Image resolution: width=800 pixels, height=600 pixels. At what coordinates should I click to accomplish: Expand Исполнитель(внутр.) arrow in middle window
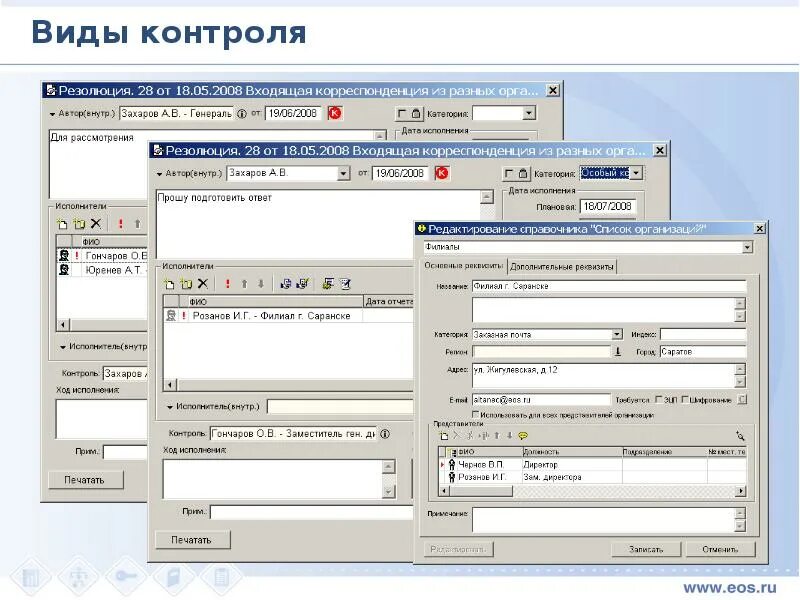[x=169, y=407]
